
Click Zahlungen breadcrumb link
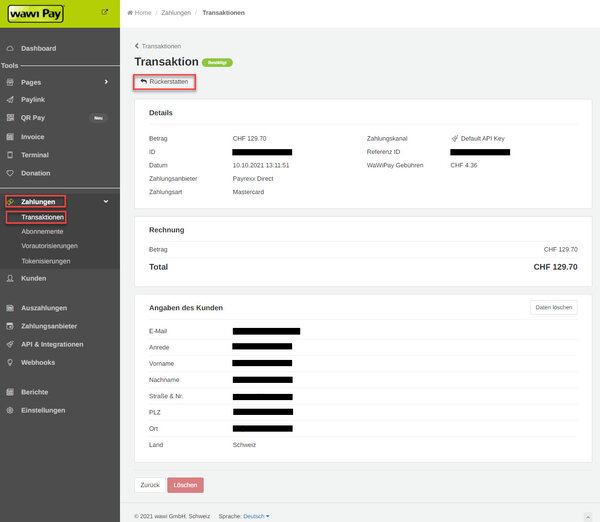[x=176, y=13]
